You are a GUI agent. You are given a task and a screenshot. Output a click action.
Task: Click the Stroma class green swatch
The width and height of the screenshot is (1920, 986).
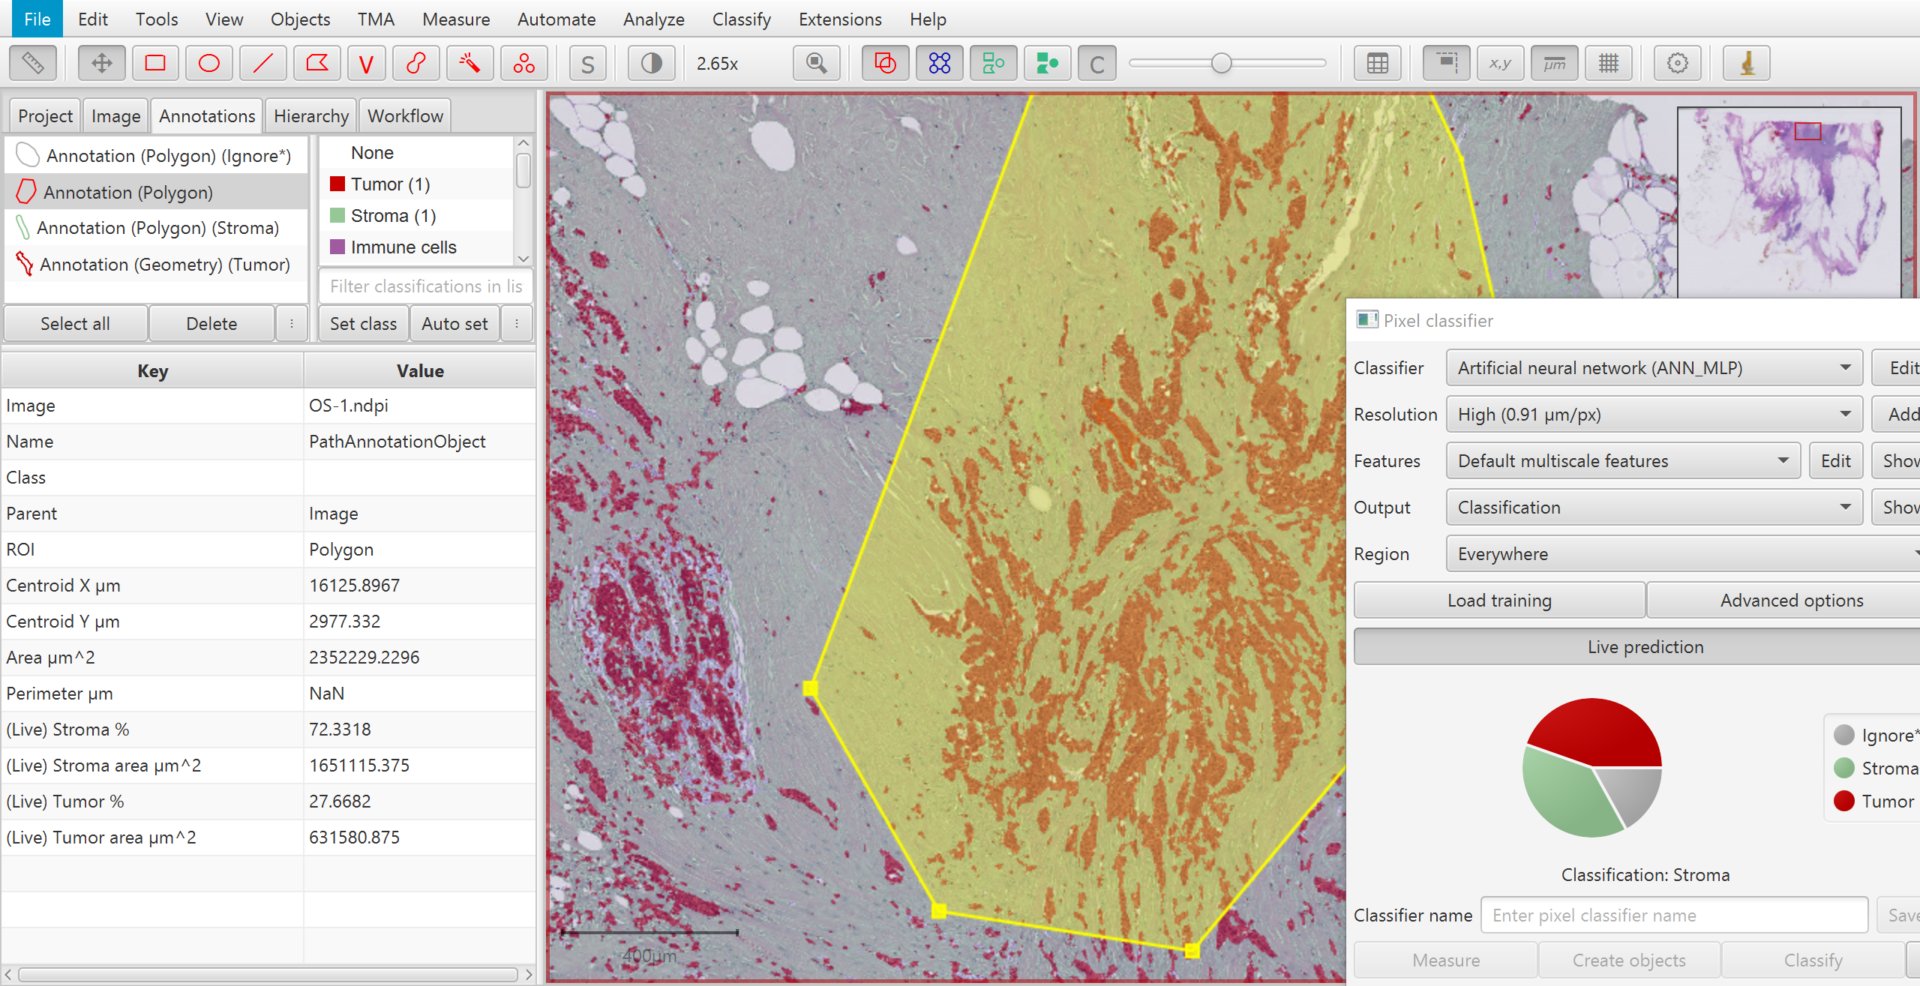pyautogui.click(x=338, y=216)
